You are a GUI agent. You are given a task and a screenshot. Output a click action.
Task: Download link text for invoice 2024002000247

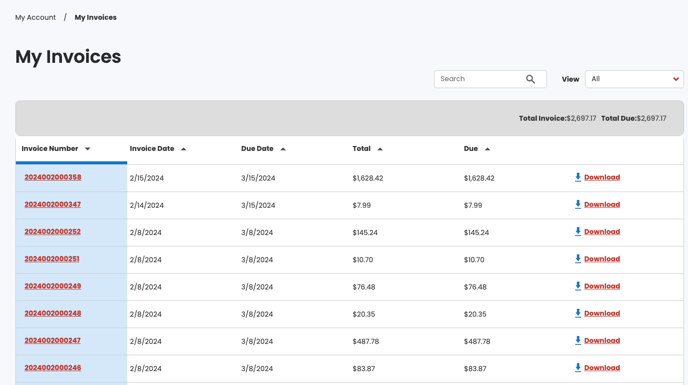(x=602, y=340)
